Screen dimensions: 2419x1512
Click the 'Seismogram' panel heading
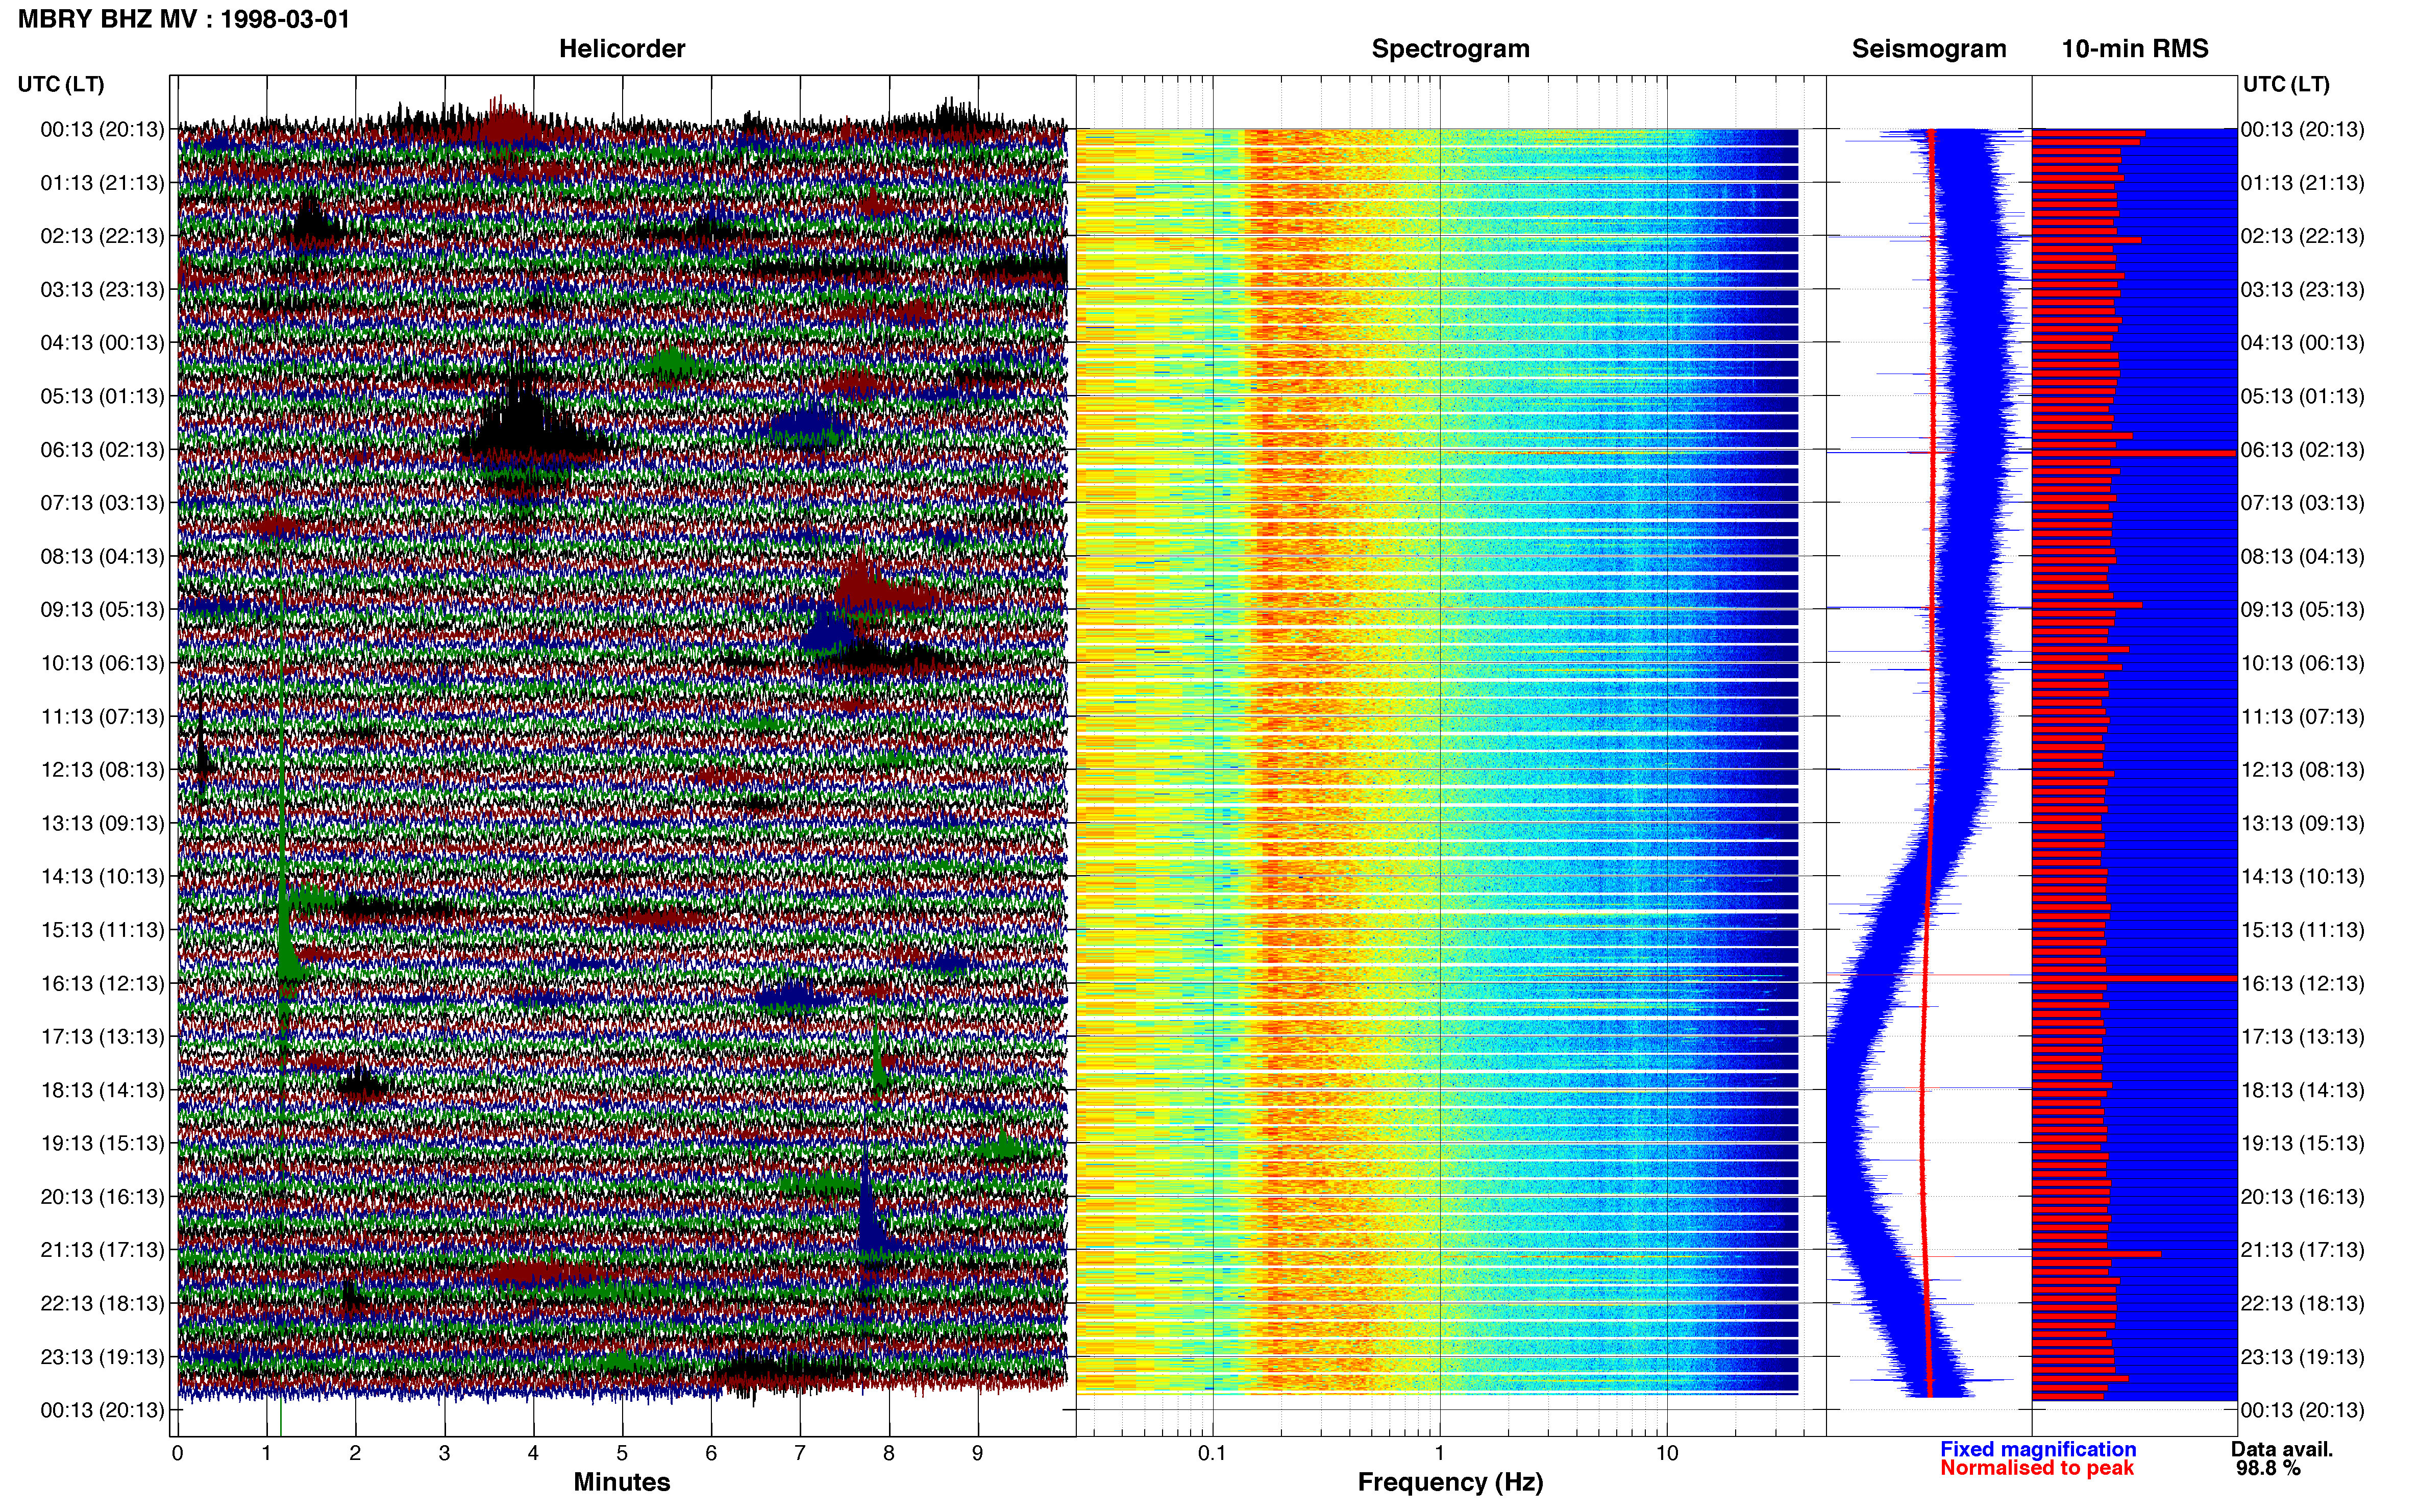(1929, 49)
